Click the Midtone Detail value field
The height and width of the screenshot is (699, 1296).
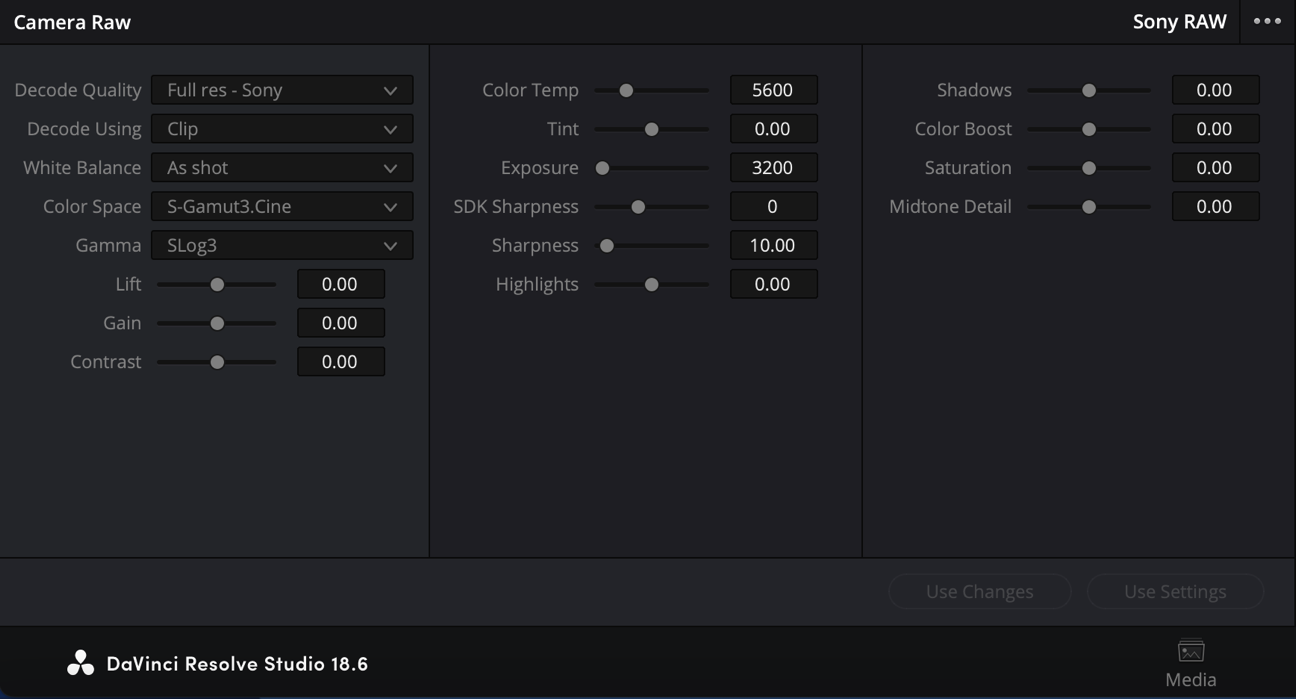[x=1216, y=207]
